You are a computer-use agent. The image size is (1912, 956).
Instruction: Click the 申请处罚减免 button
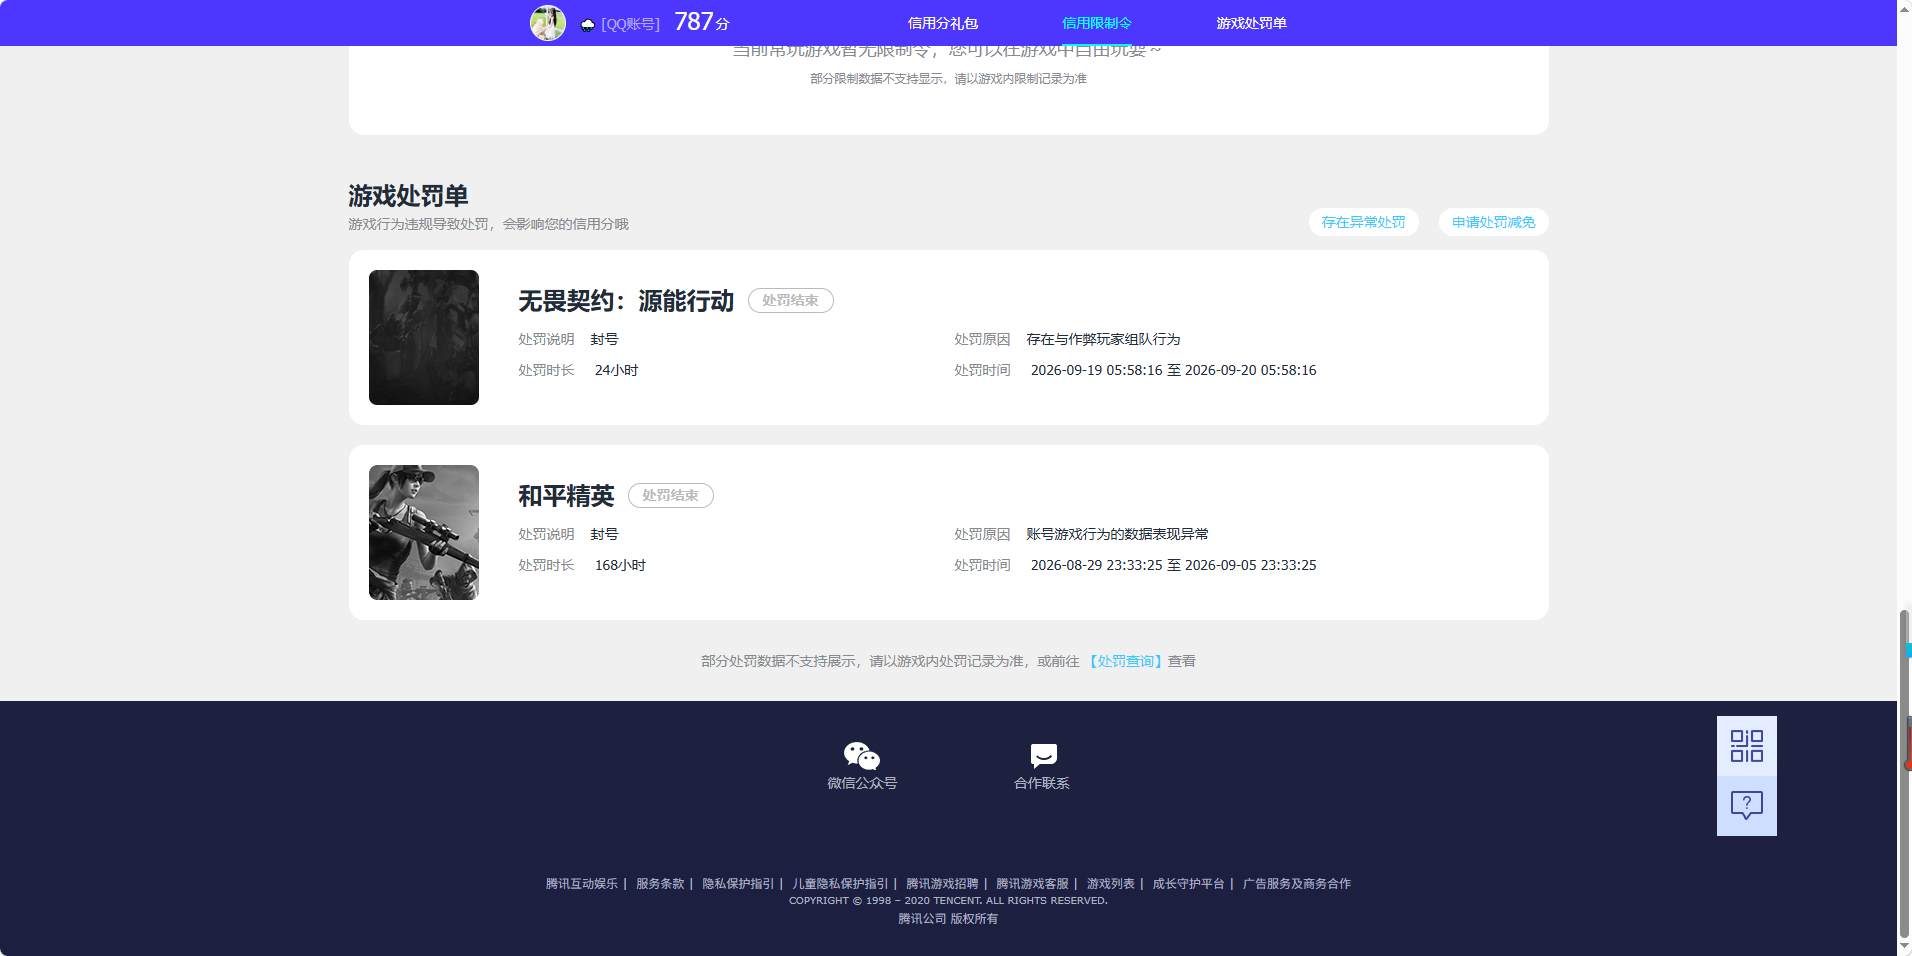tap(1494, 222)
